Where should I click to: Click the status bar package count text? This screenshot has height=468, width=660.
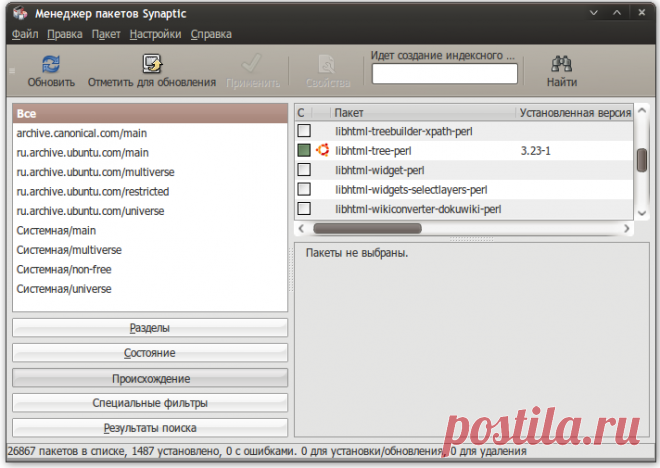point(267,451)
